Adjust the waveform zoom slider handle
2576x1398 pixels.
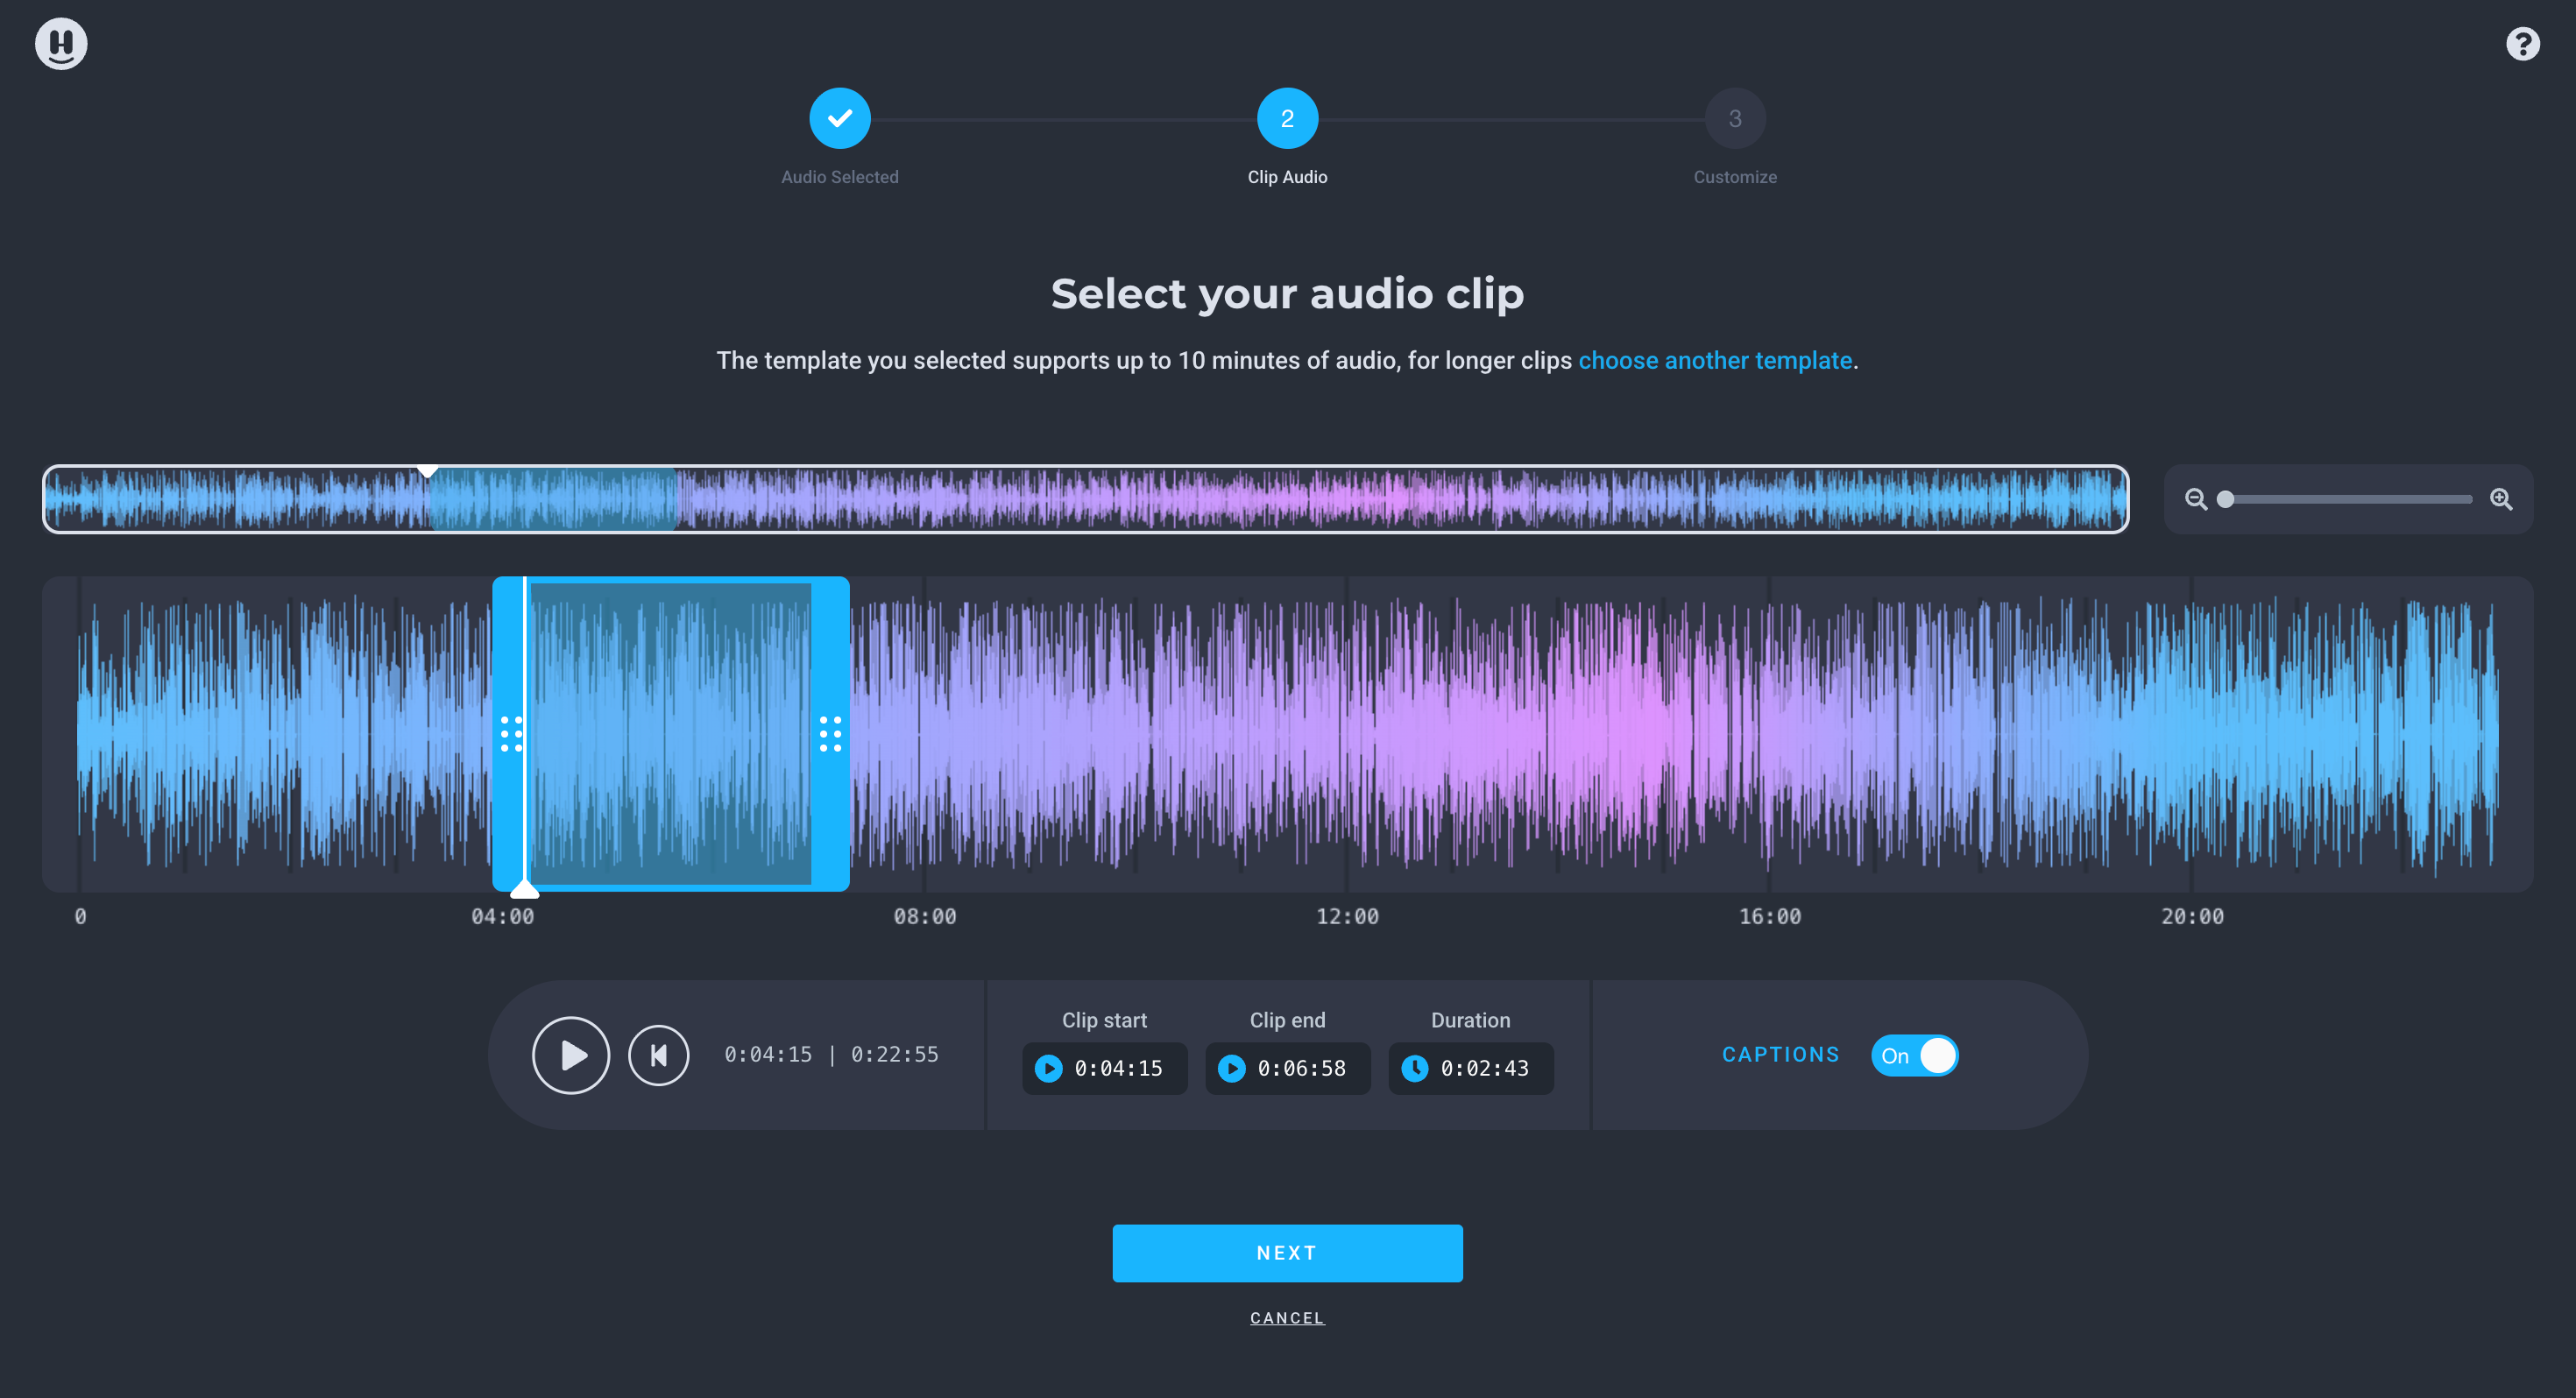coord(2226,499)
